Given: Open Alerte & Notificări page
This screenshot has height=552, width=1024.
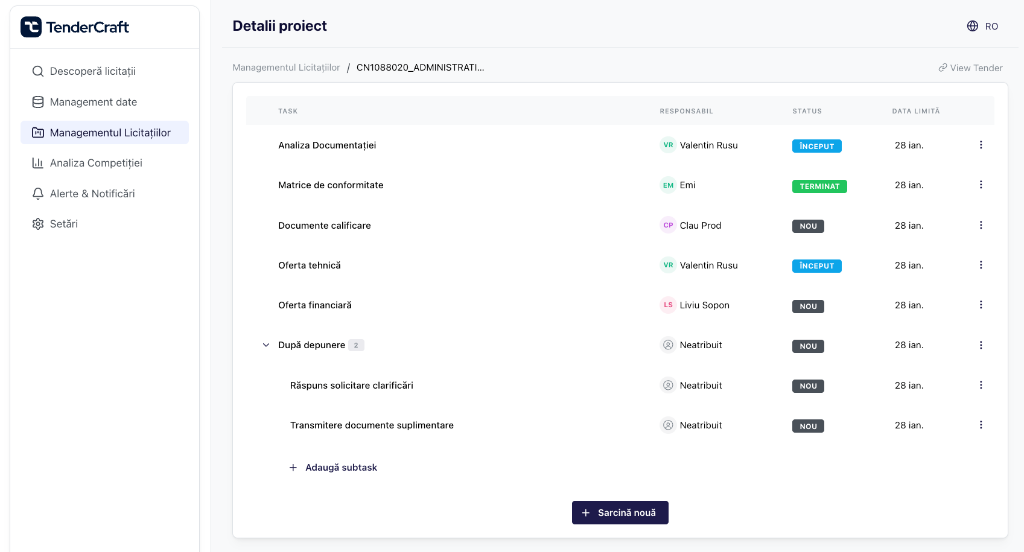Looking at the screenshot, I should coord(92,193).
